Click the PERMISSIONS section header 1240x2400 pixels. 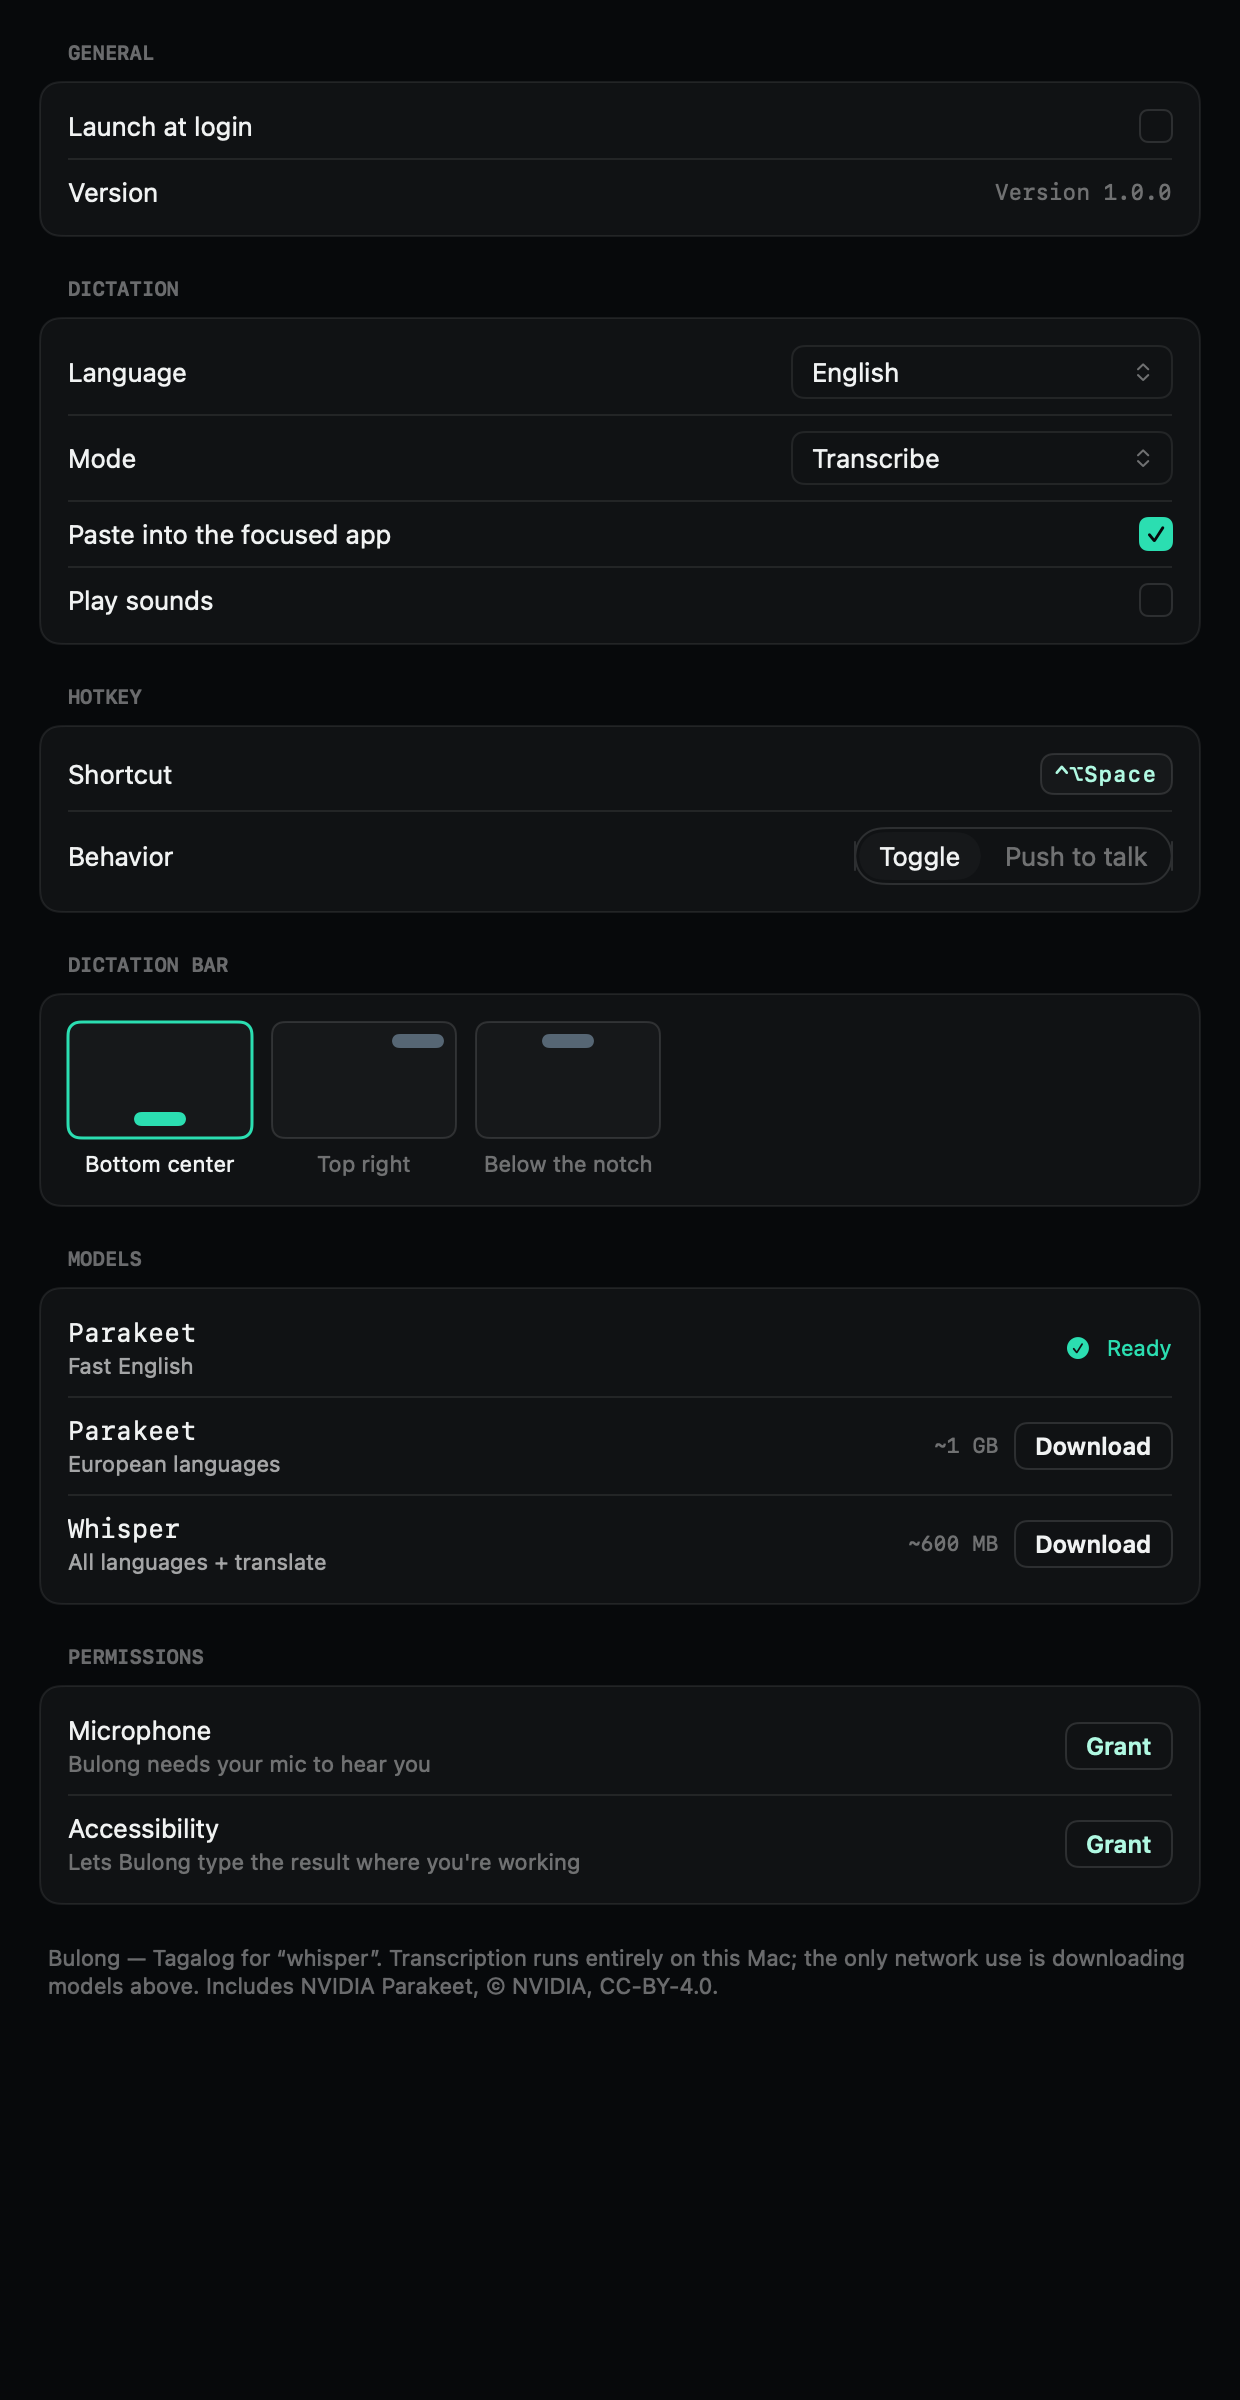pos(136,1657)
